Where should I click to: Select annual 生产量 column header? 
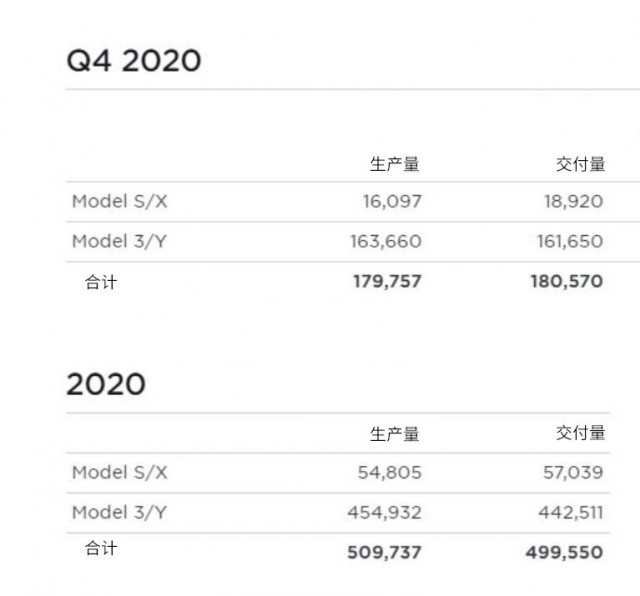394,434
